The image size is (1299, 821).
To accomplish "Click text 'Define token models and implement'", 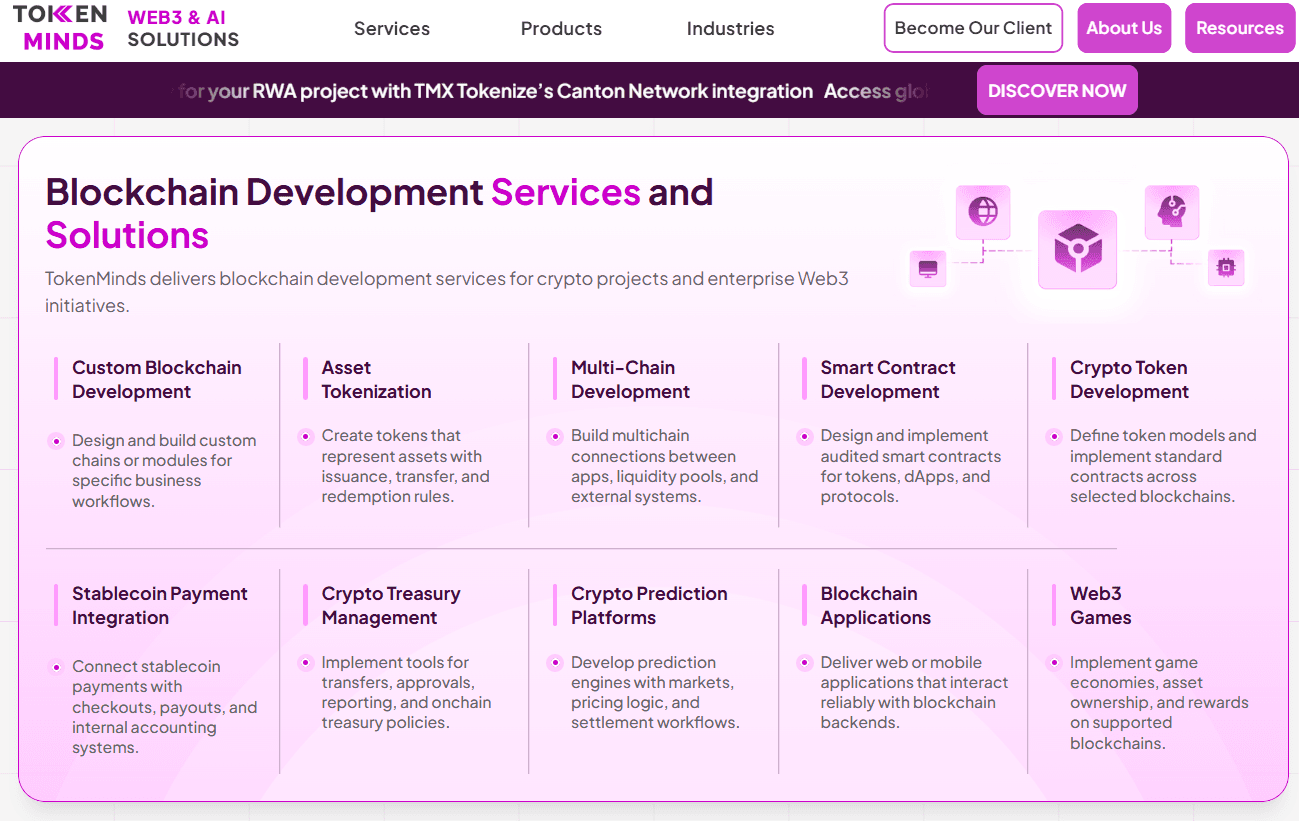I will (x=1163, y=466).
